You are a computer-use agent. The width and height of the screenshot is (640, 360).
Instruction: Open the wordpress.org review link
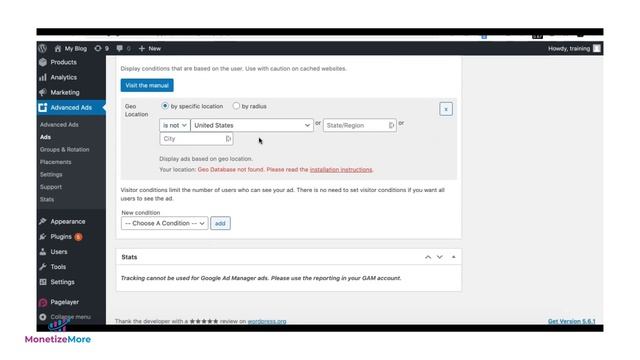(267, 321)
